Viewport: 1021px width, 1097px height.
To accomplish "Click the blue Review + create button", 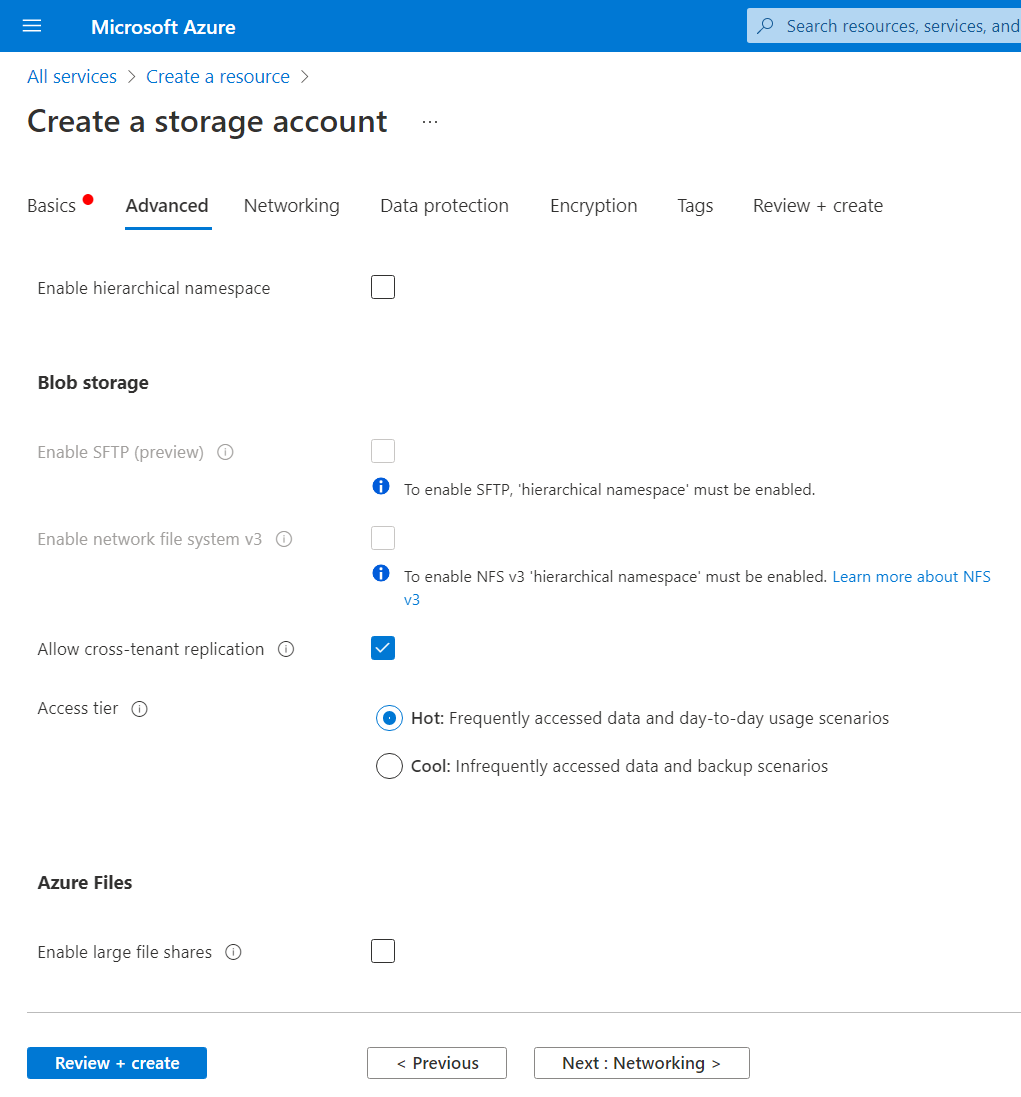I will tap(117, 1063).
